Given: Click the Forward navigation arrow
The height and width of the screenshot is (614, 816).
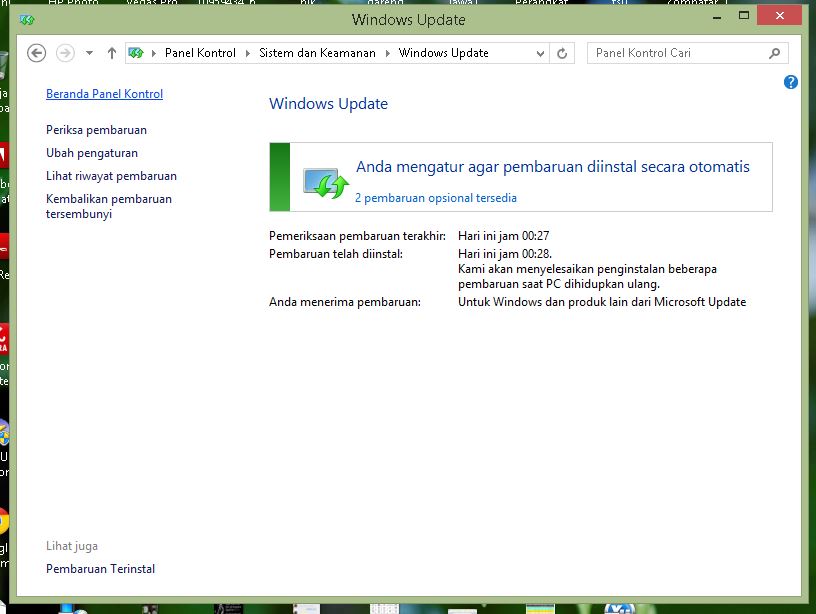Looking at the screenshot, I should (65, 53).
